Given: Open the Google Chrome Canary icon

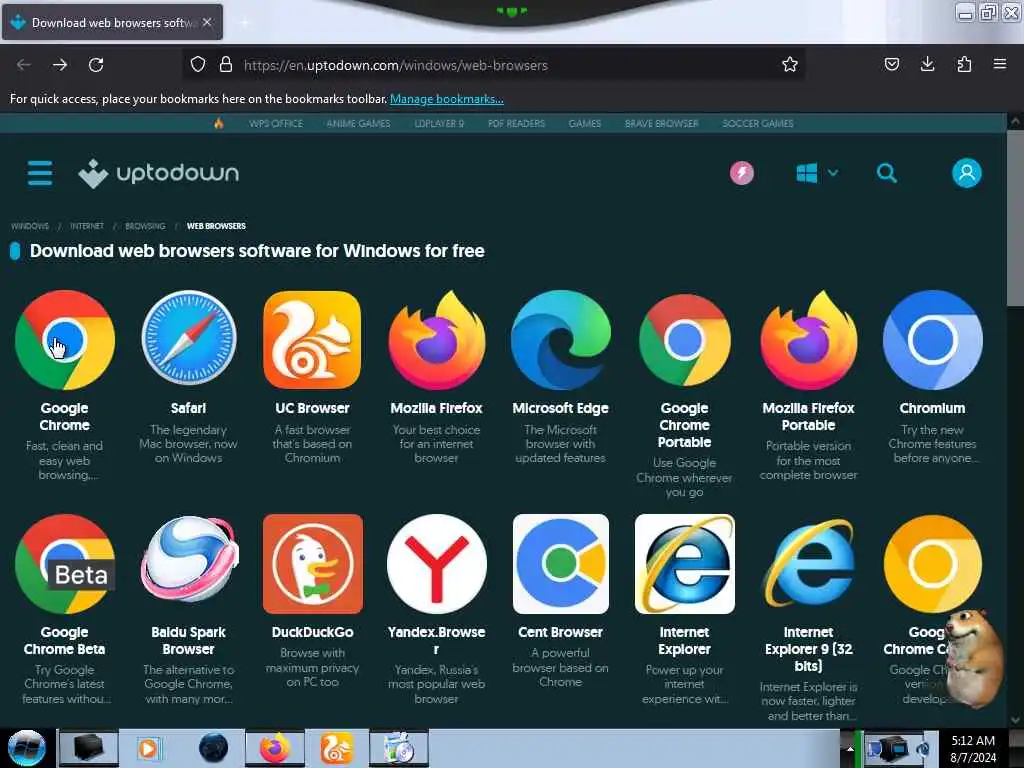Looking at the screenshot, I should coord(932,564).
